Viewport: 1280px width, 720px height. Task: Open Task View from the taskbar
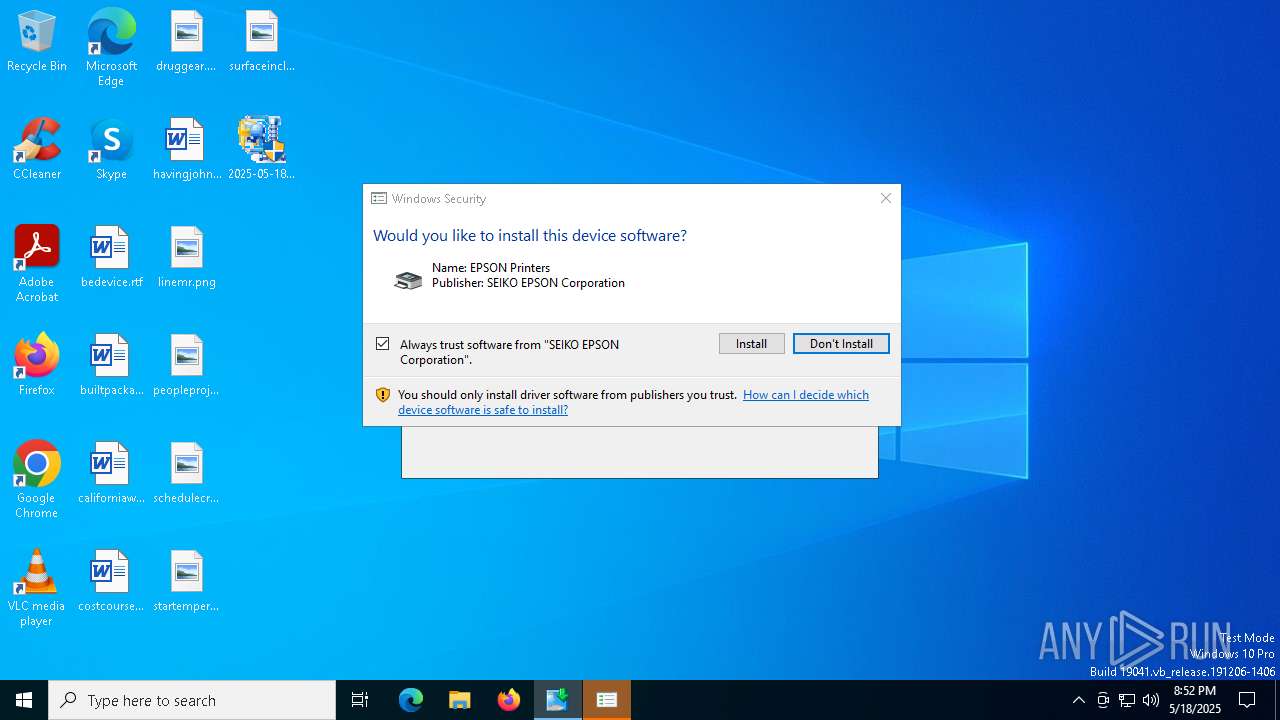coord(360,700)
